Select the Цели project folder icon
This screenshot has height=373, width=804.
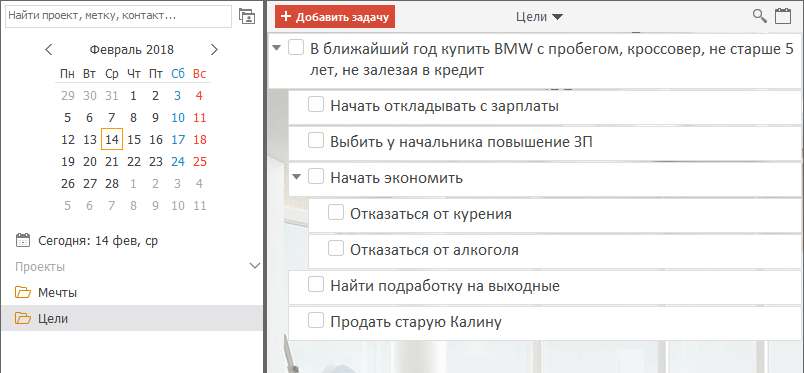[23, 319]
